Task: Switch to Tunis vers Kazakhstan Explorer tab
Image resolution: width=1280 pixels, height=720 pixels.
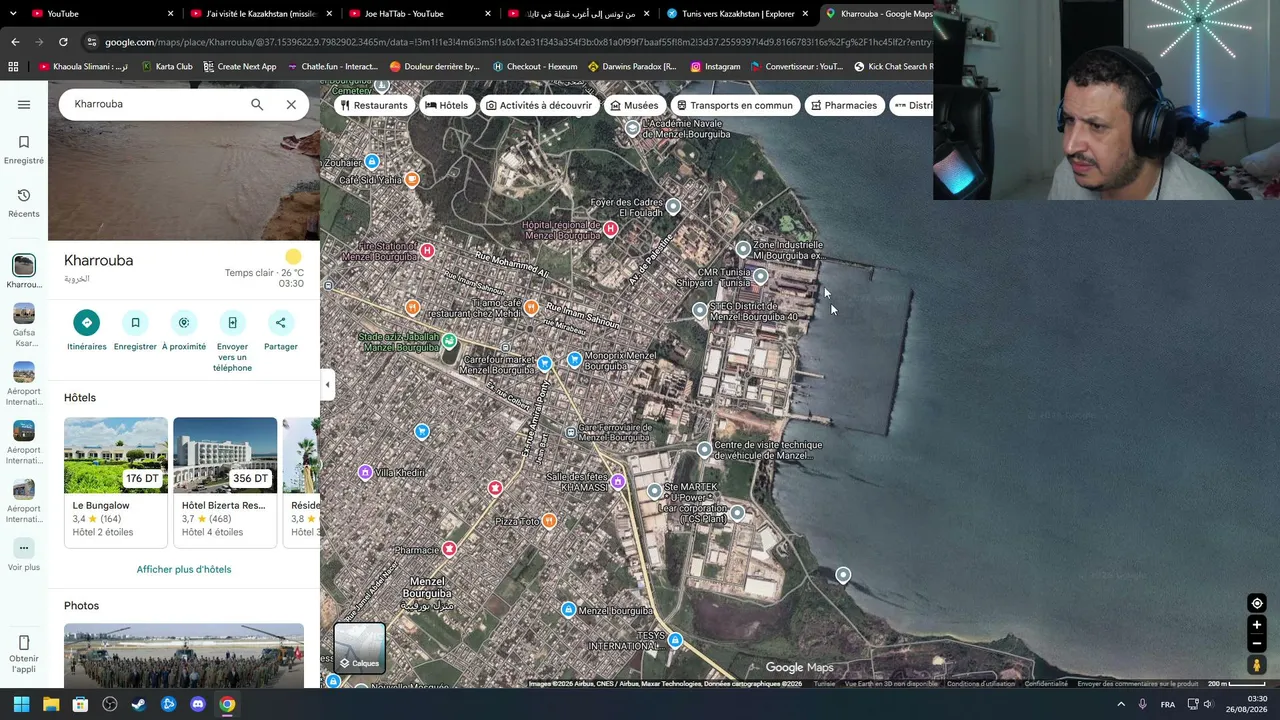Action: [736, 14]
